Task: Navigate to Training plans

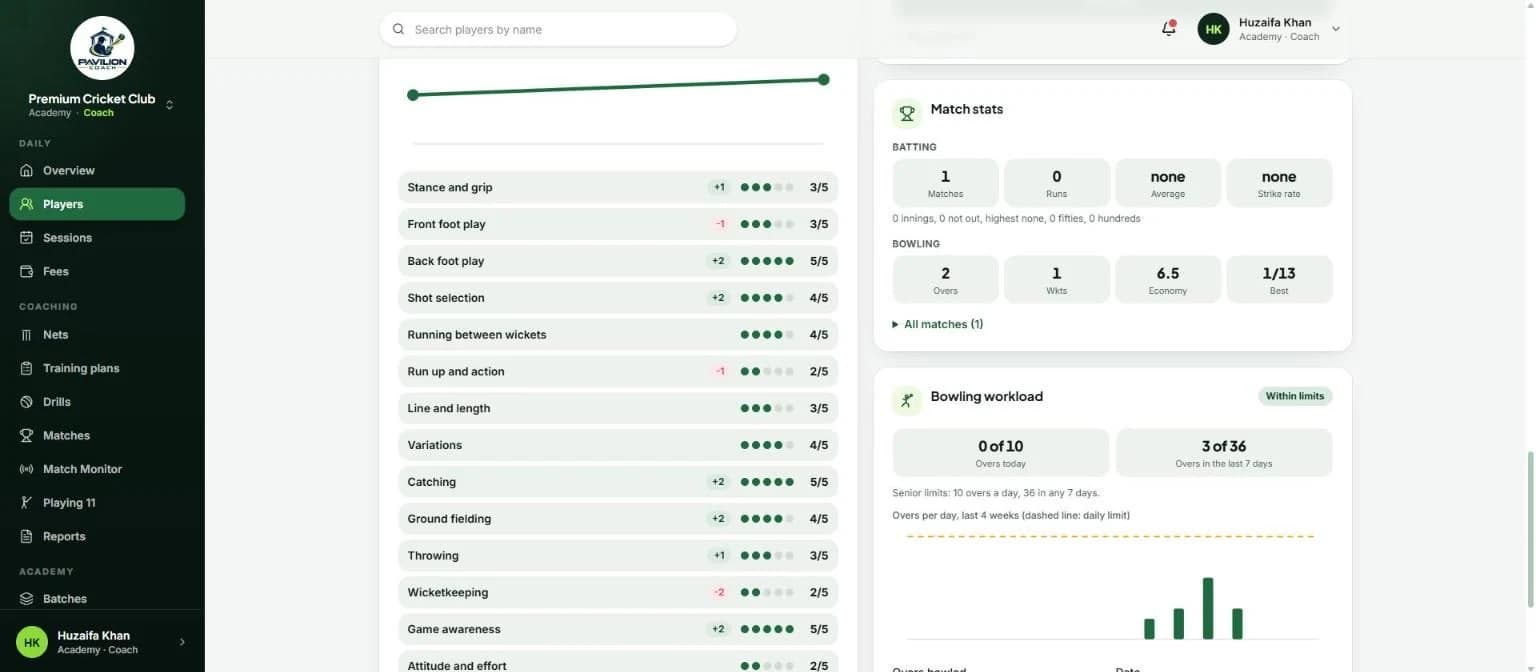Action: [x=97, y=368]
